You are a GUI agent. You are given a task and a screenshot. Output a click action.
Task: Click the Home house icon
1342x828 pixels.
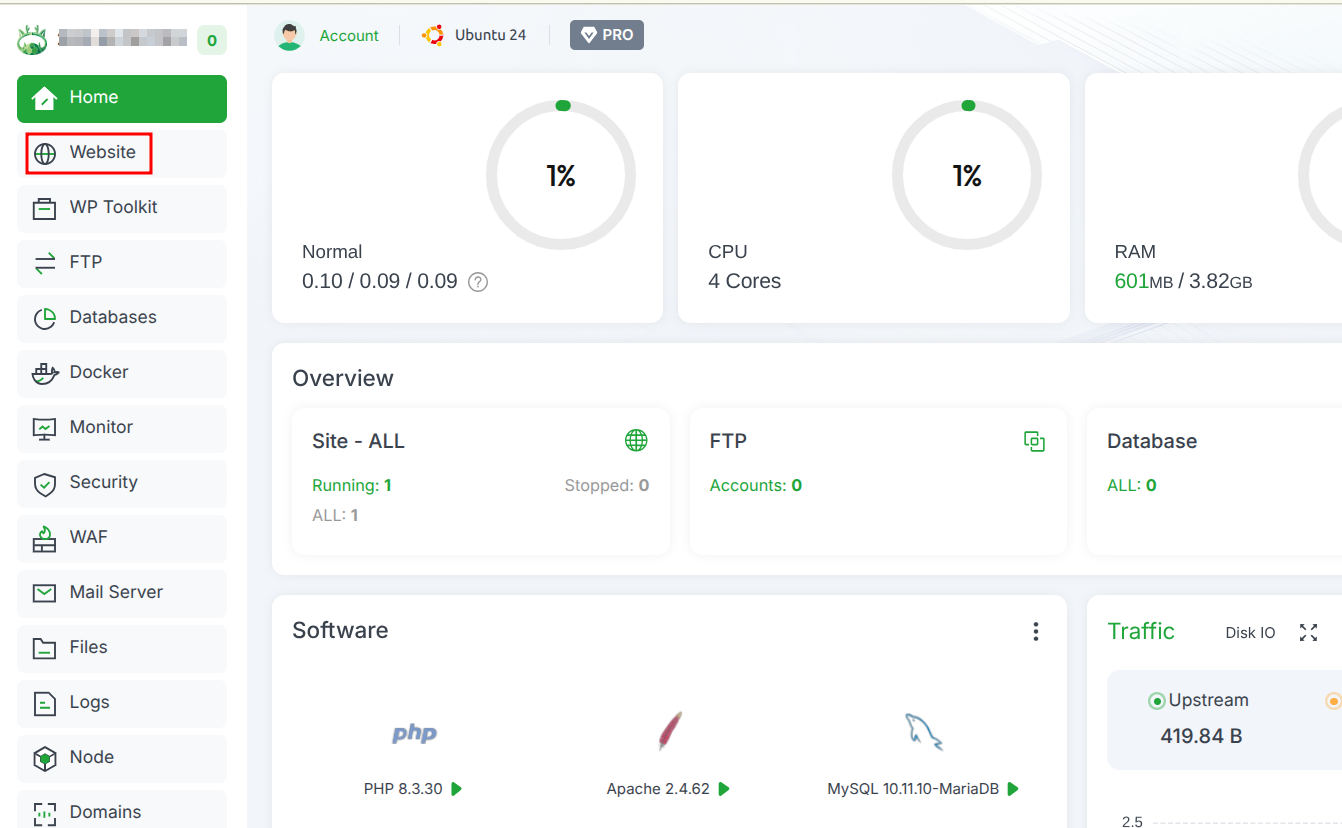click(44, 98)
